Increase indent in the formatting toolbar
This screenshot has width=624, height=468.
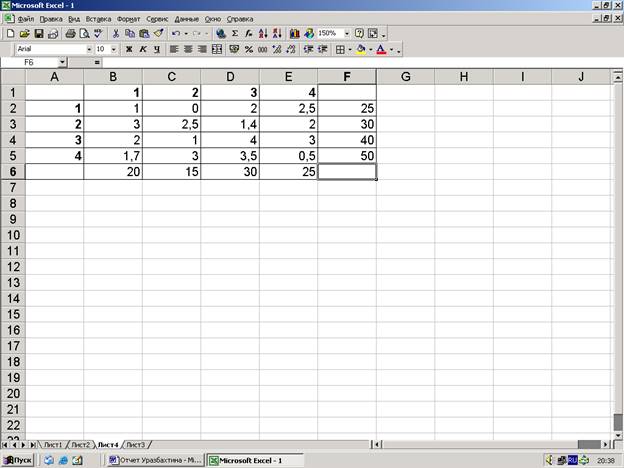coord(323,49)
